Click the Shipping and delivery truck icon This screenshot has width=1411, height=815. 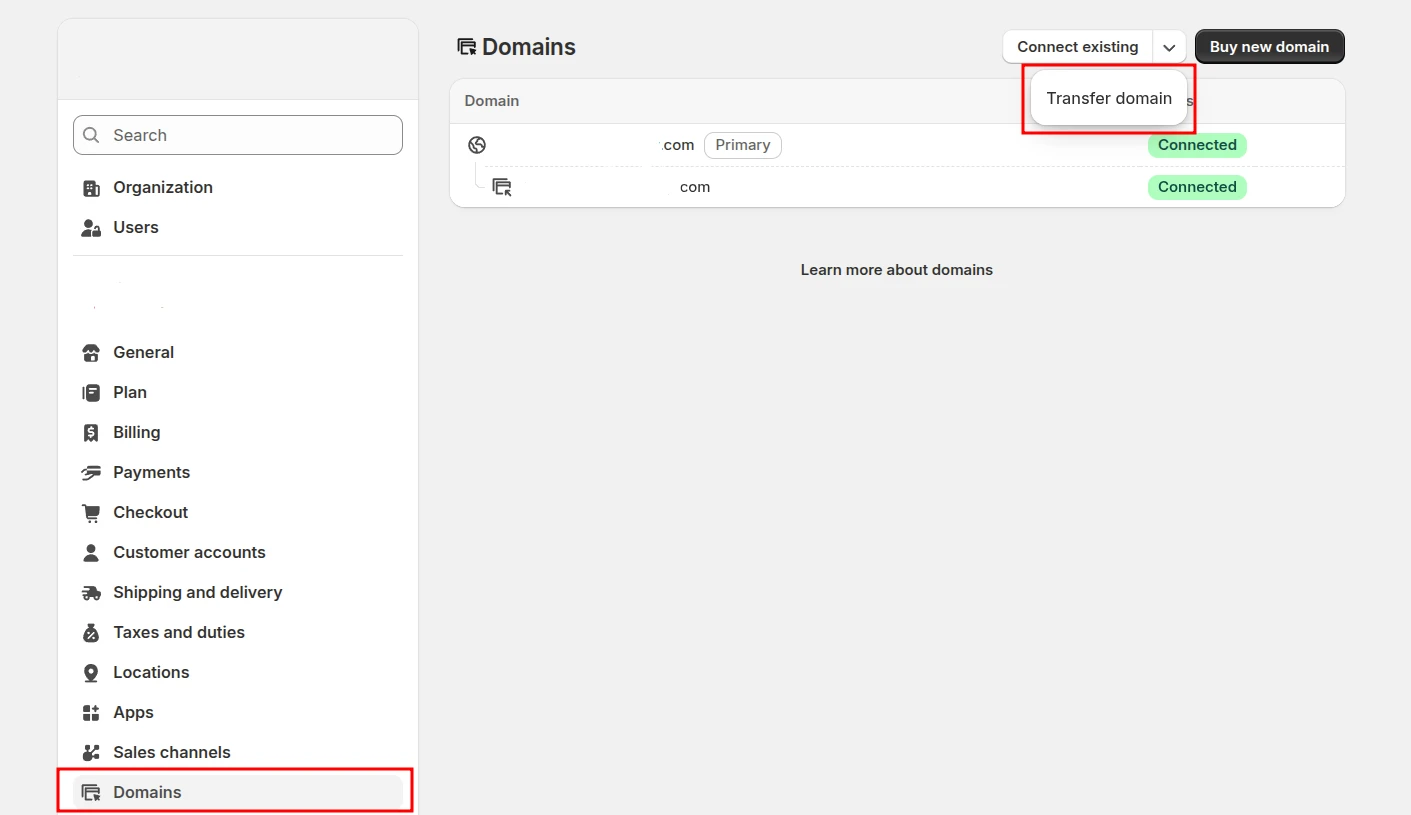pyautogui.click(x=91, y=593)
